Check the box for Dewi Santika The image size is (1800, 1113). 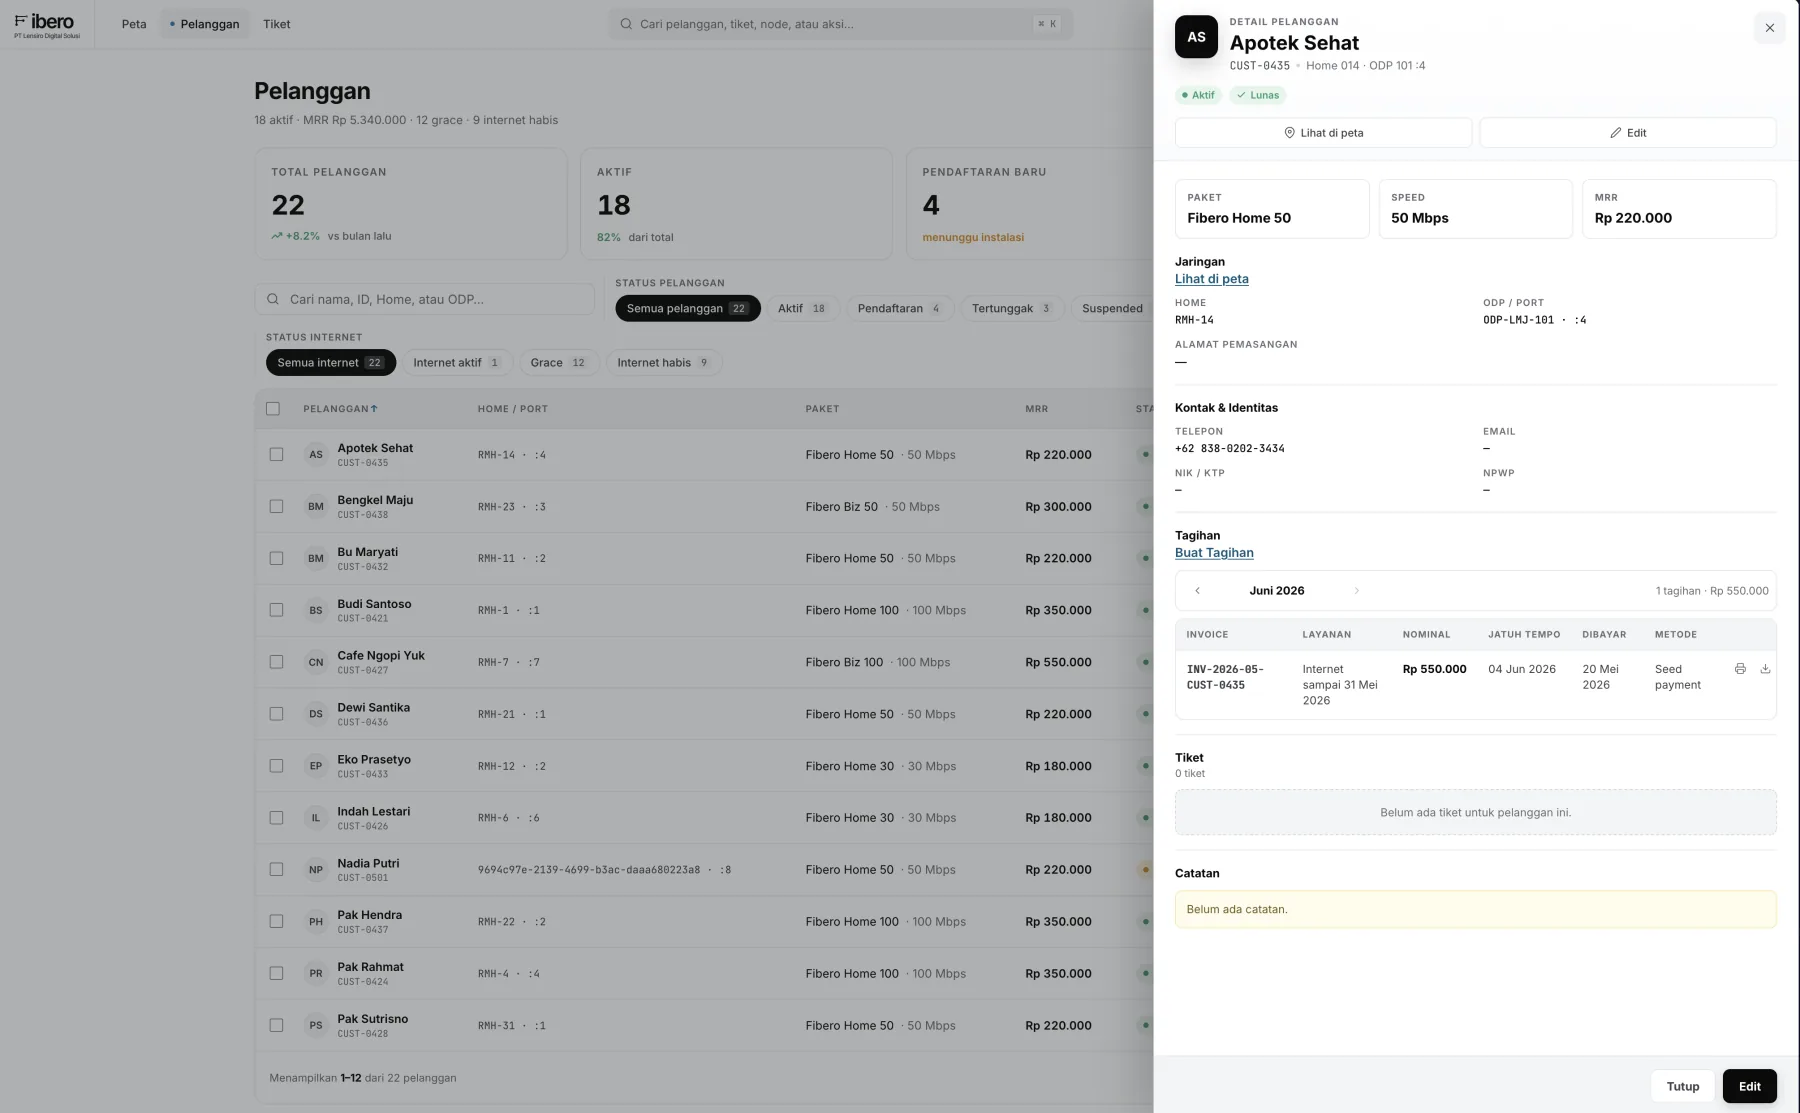(276, 714)
